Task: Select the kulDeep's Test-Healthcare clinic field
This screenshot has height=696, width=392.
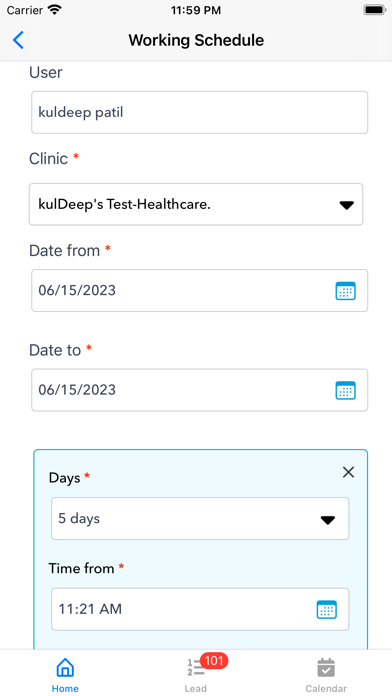Action: point(196,204)
